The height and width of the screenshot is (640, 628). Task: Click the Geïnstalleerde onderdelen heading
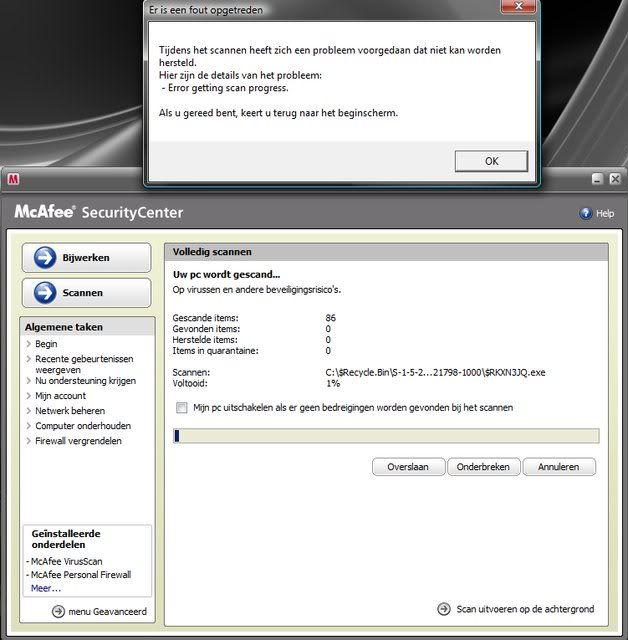point(66,539)
